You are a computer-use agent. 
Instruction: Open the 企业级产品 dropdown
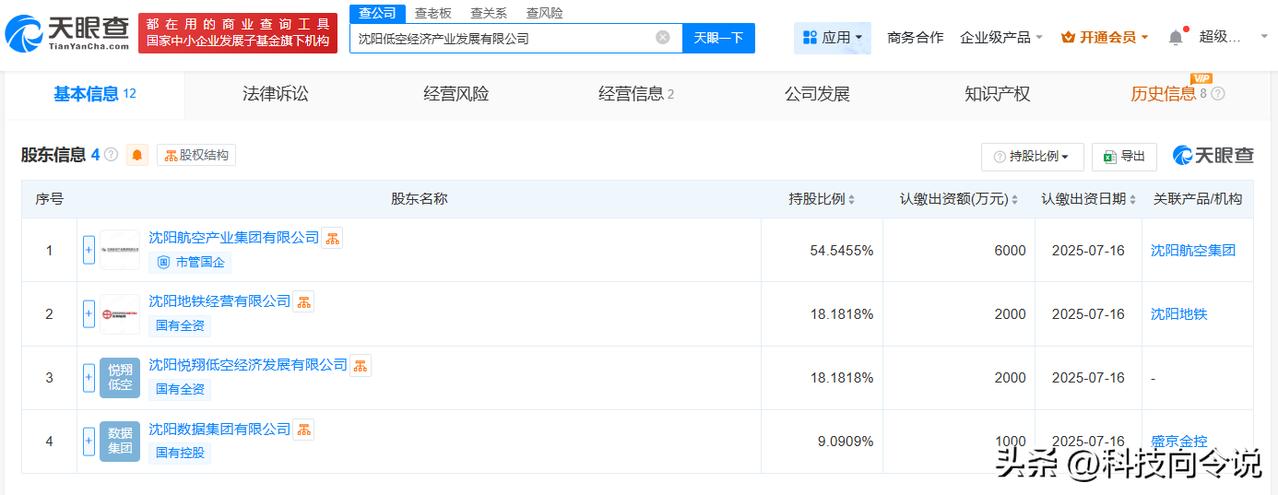pos(1001,37)
